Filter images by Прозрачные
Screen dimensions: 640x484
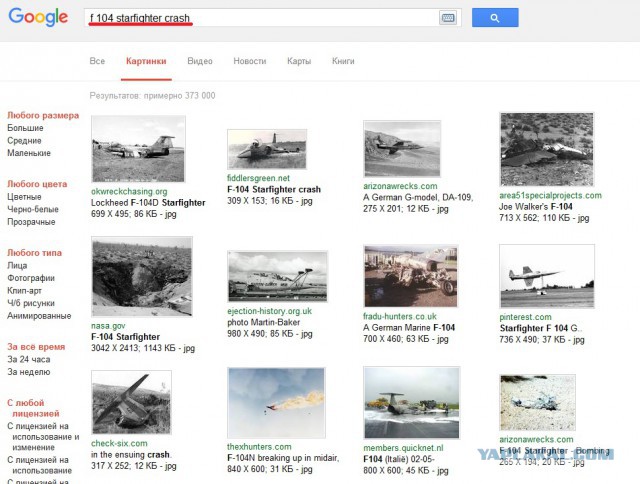31,222
